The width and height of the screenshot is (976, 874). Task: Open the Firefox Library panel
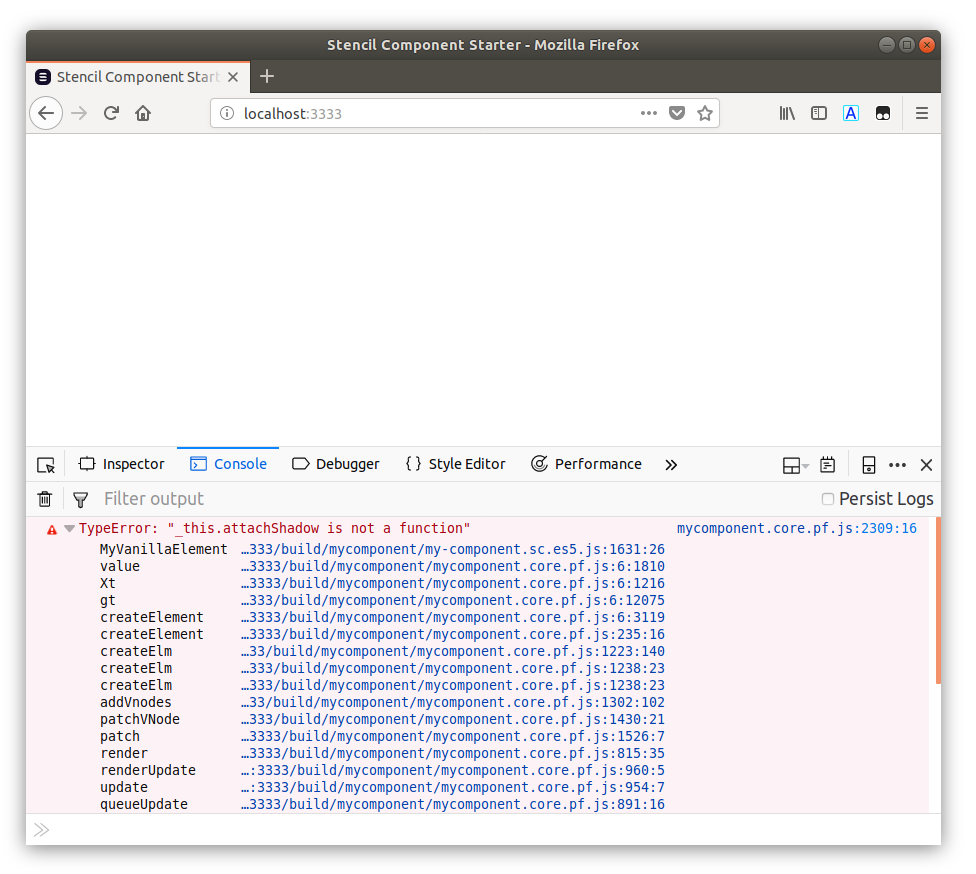tap(787, 113)
